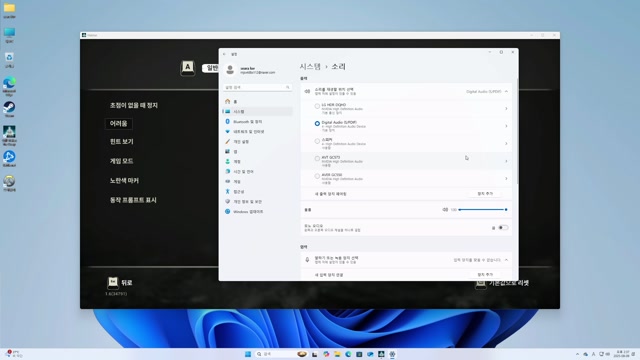Click the Steam desktop icon
This screenshot has height=360, width=640.
click(x=9, y=109)
